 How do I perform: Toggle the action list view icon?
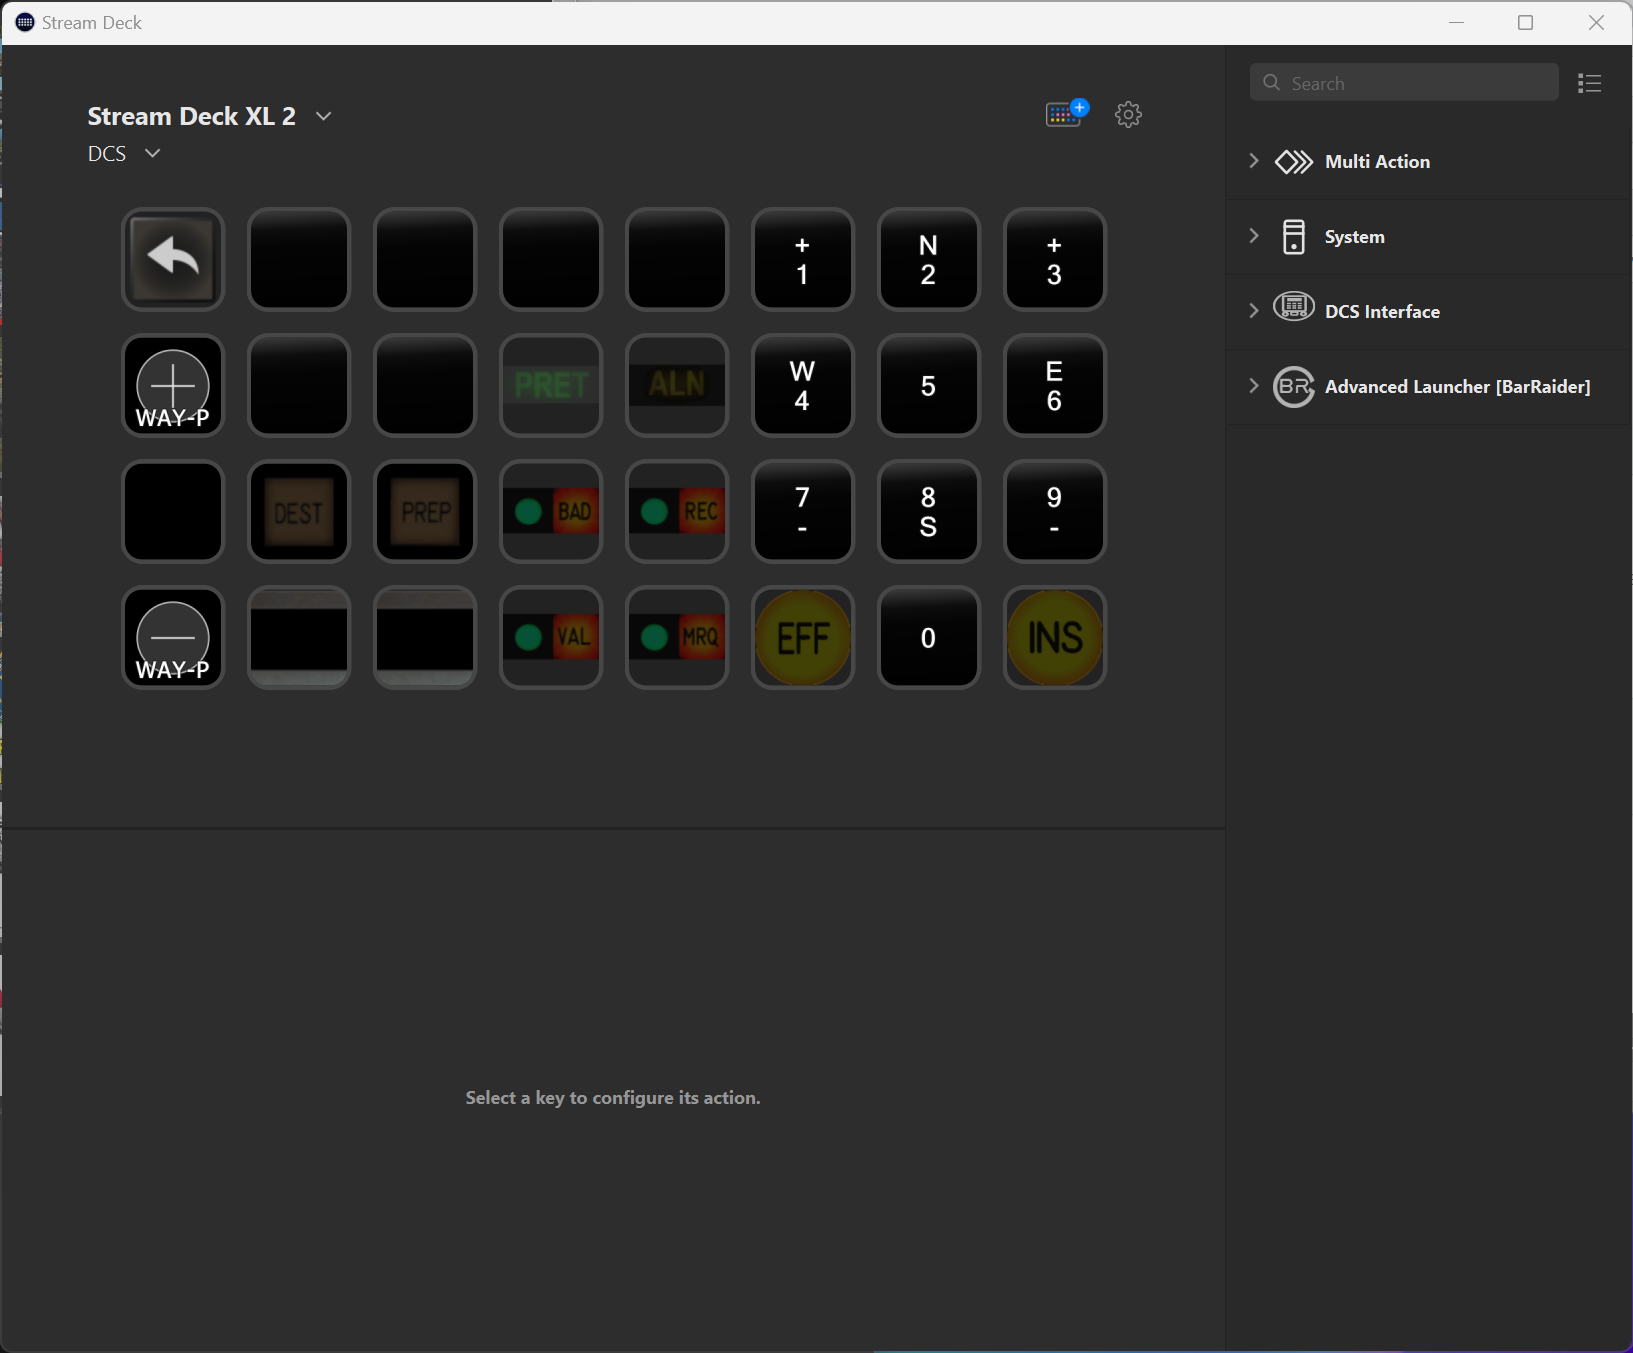click(x=1589, y=84)
